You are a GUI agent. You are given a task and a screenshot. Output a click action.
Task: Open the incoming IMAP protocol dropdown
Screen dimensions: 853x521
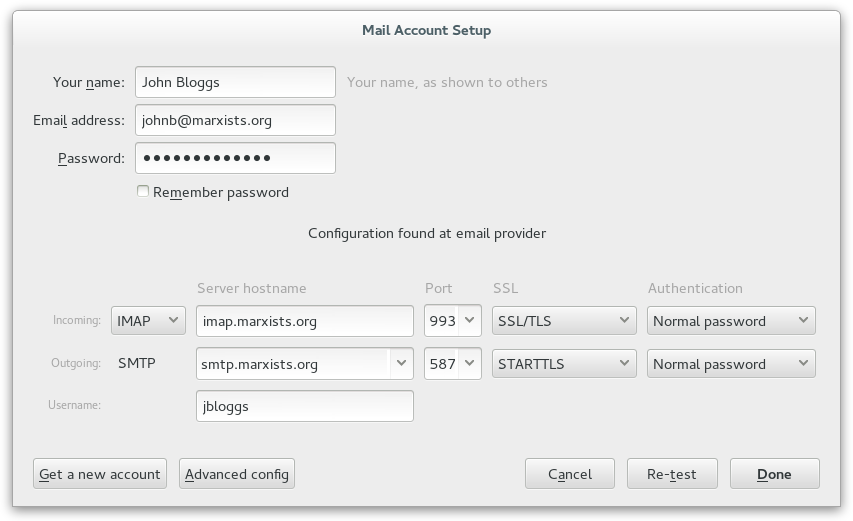coord(148,321)
